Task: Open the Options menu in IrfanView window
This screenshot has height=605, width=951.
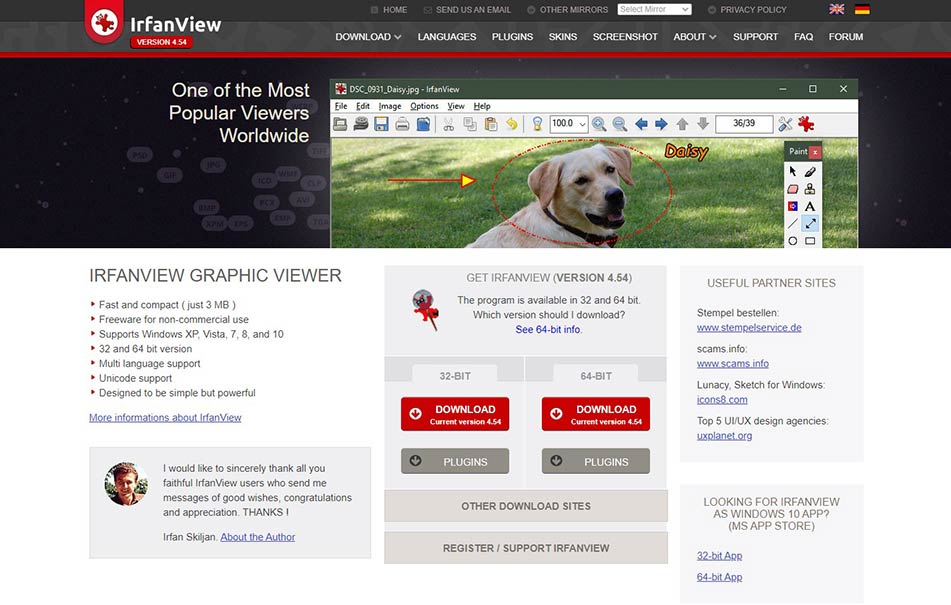Action: (x=424, y=106)
